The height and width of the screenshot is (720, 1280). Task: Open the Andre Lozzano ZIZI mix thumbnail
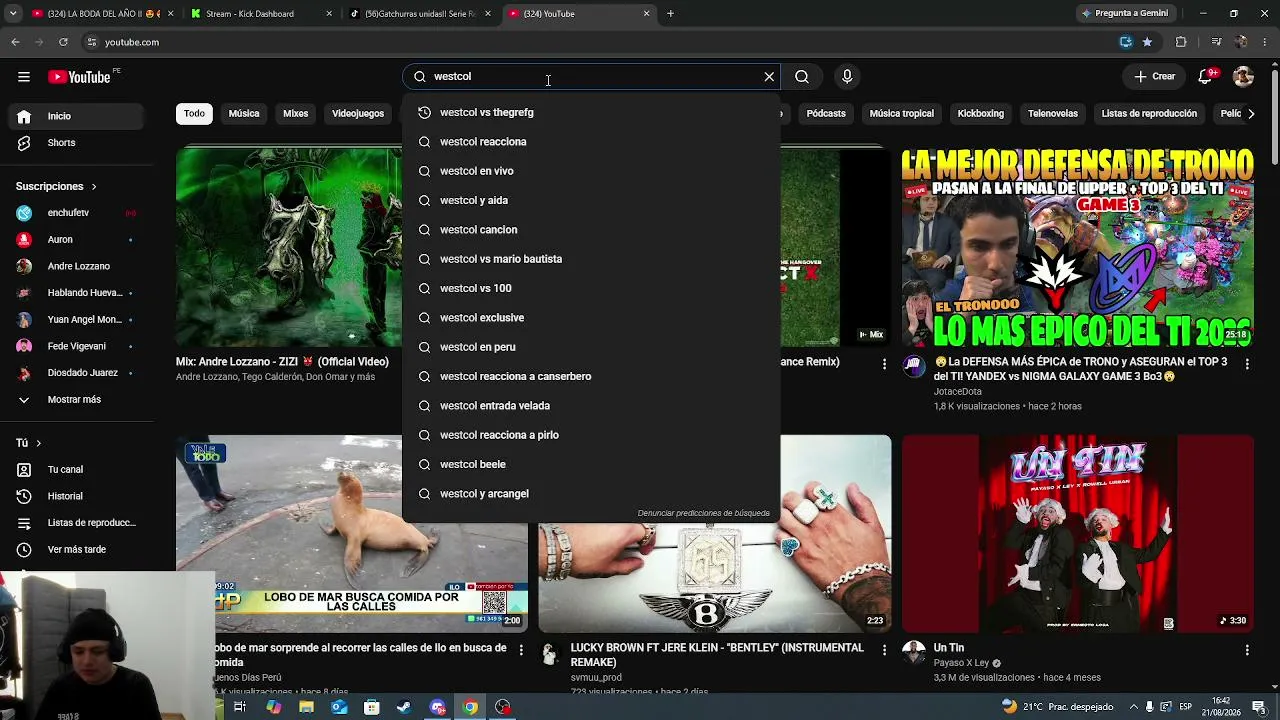[289, 247]
